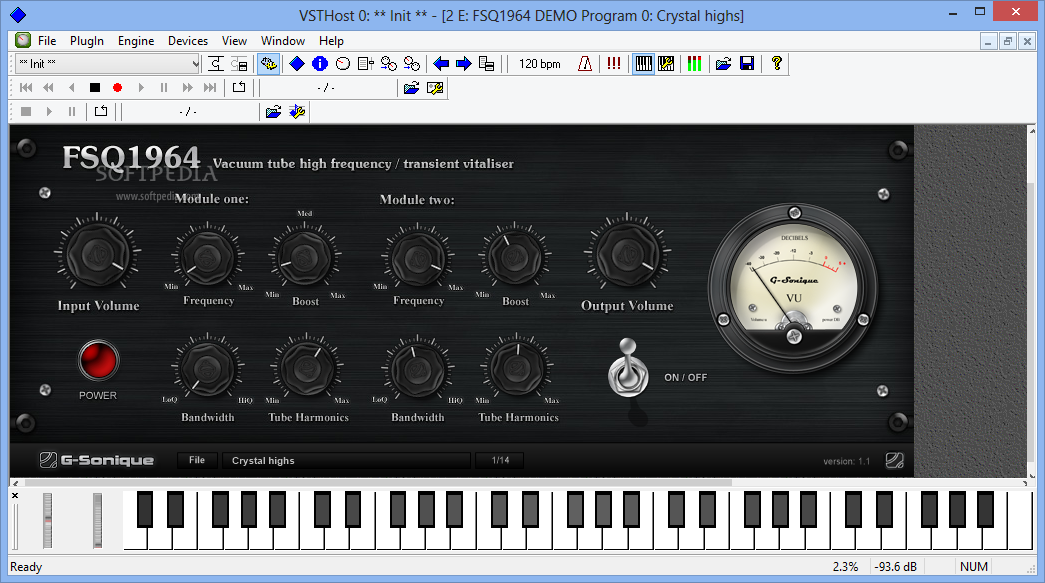Close the keyboard bar with small x

pyautogui.click(x=15, y=496)
